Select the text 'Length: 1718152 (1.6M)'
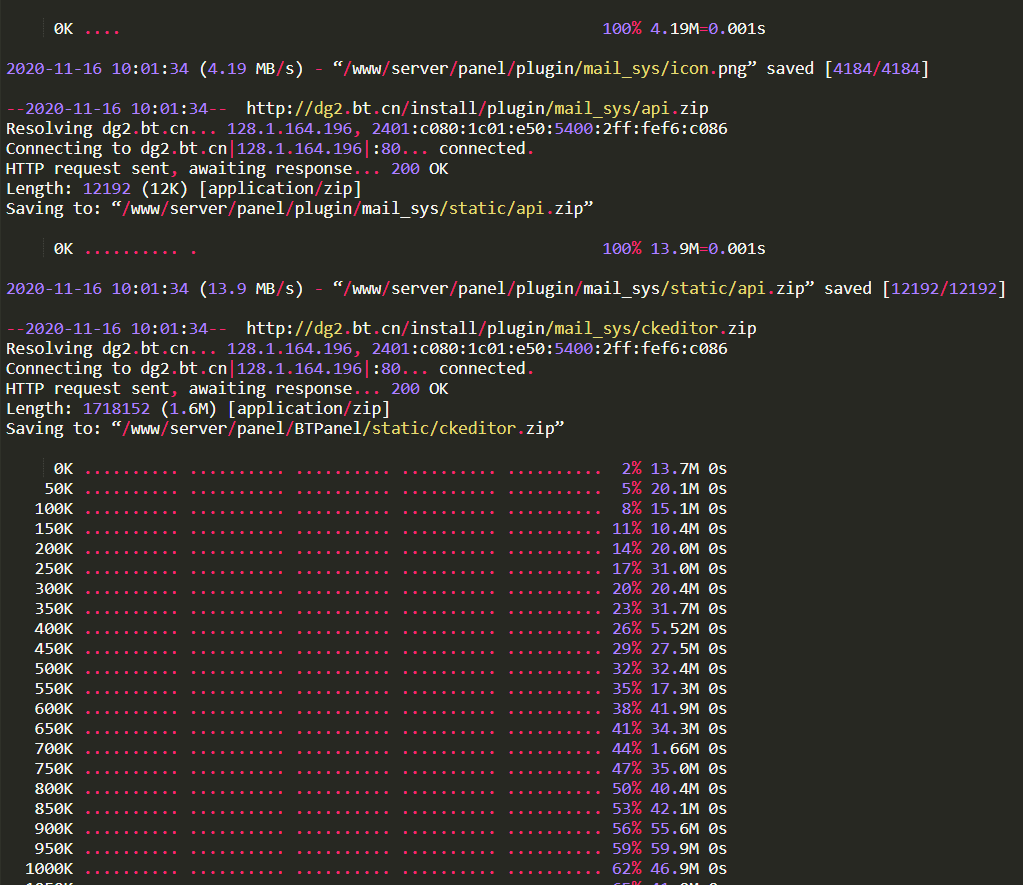Screen dimensions: 1023x885 (x=111, y=409)
